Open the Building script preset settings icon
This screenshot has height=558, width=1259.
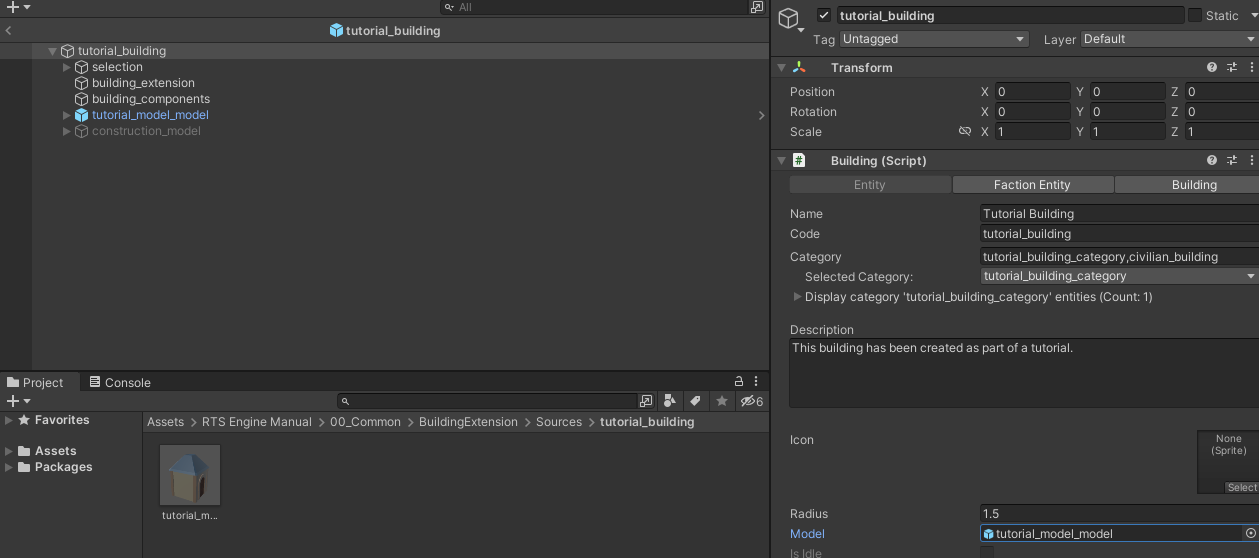[1232, 160]
